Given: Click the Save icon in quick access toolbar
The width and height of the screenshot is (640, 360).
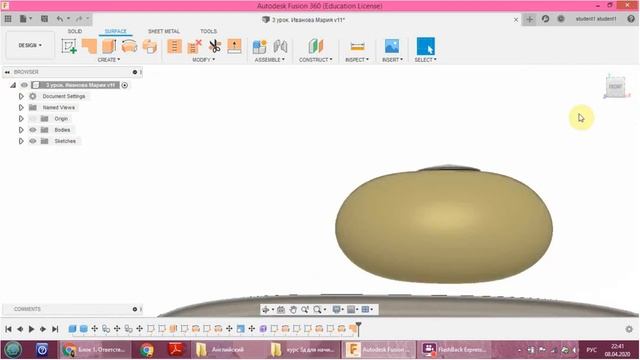Looking at the screenshot, I should 44,19.
